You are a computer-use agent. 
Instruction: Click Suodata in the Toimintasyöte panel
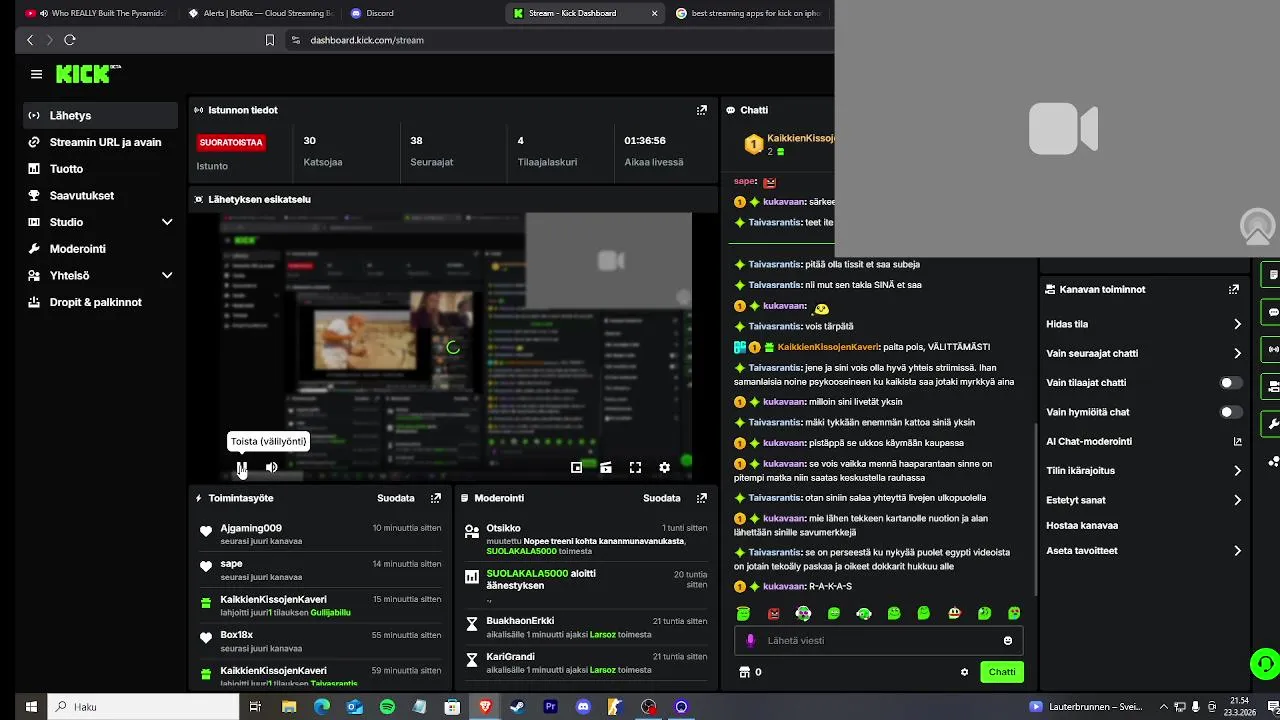pos(396,498)
